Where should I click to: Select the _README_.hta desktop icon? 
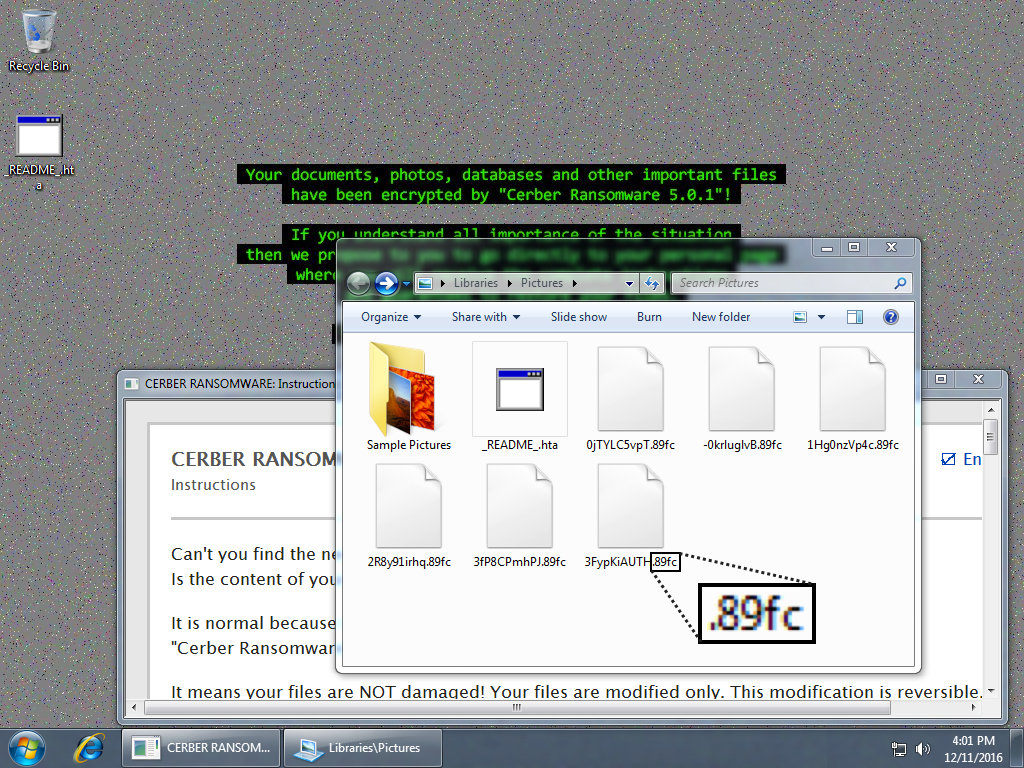[x=39, y=152]
